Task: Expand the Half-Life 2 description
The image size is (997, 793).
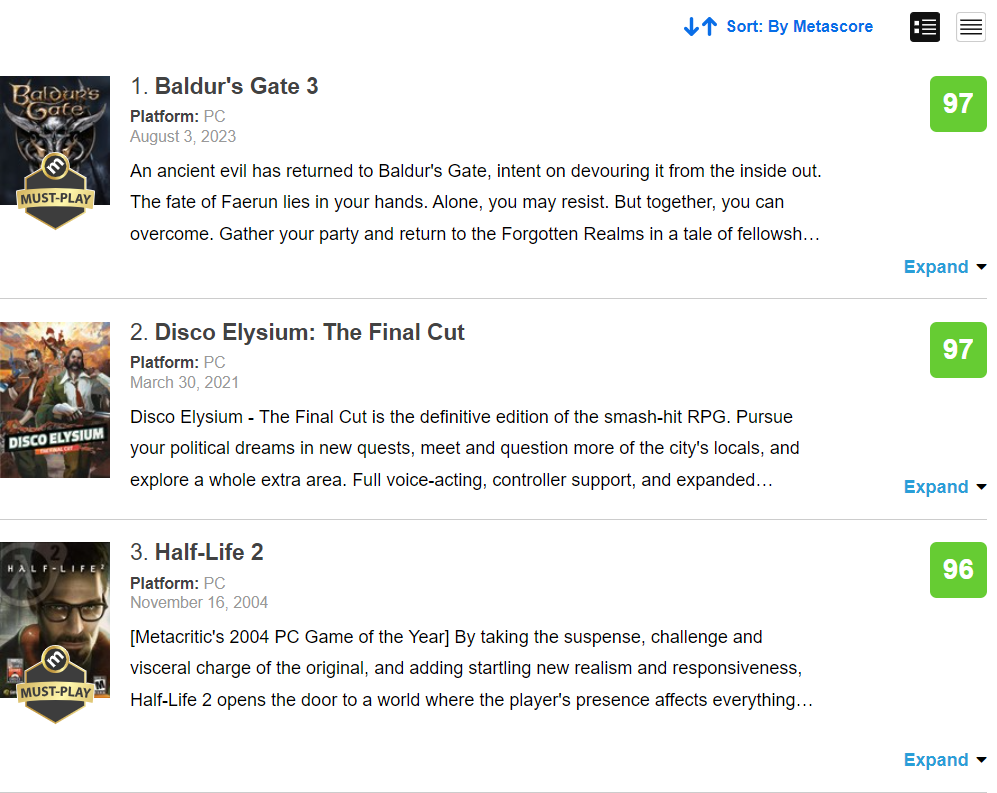Action: coord(944,760)
